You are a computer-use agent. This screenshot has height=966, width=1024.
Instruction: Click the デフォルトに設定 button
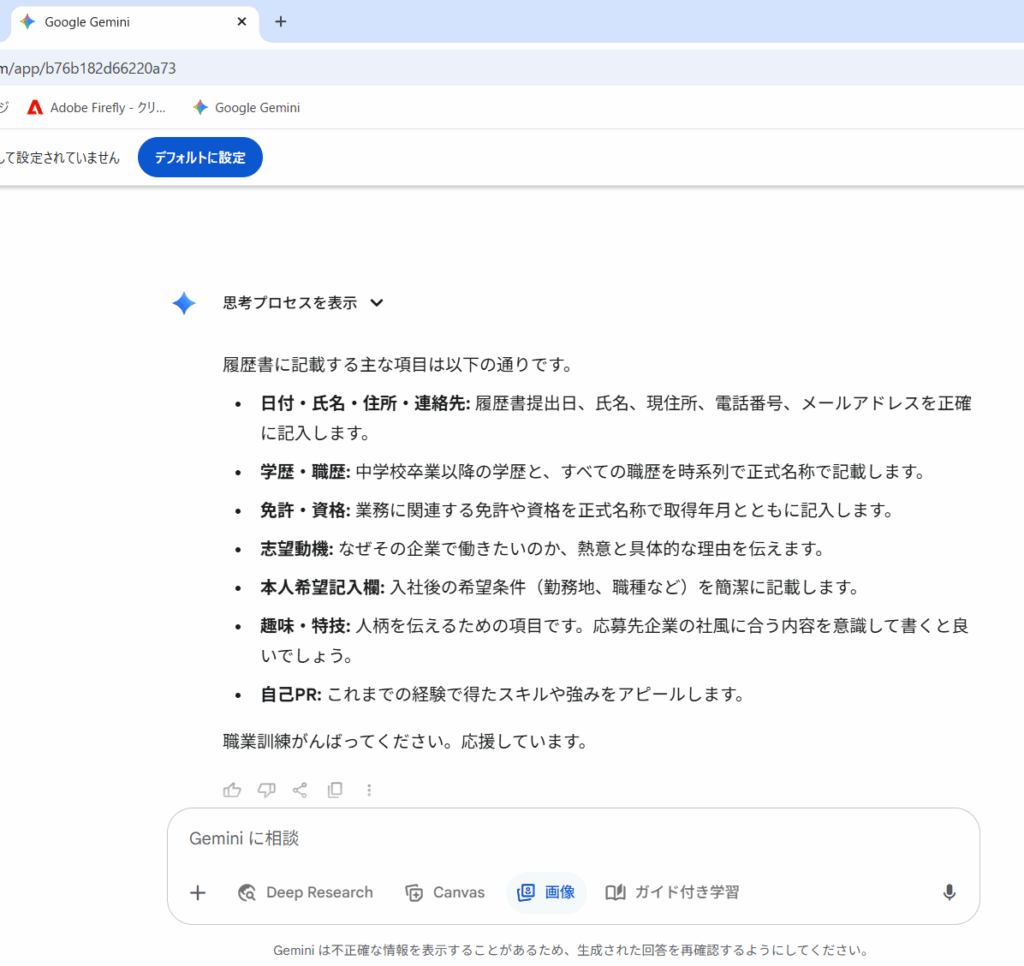click(x=200, y=158)
